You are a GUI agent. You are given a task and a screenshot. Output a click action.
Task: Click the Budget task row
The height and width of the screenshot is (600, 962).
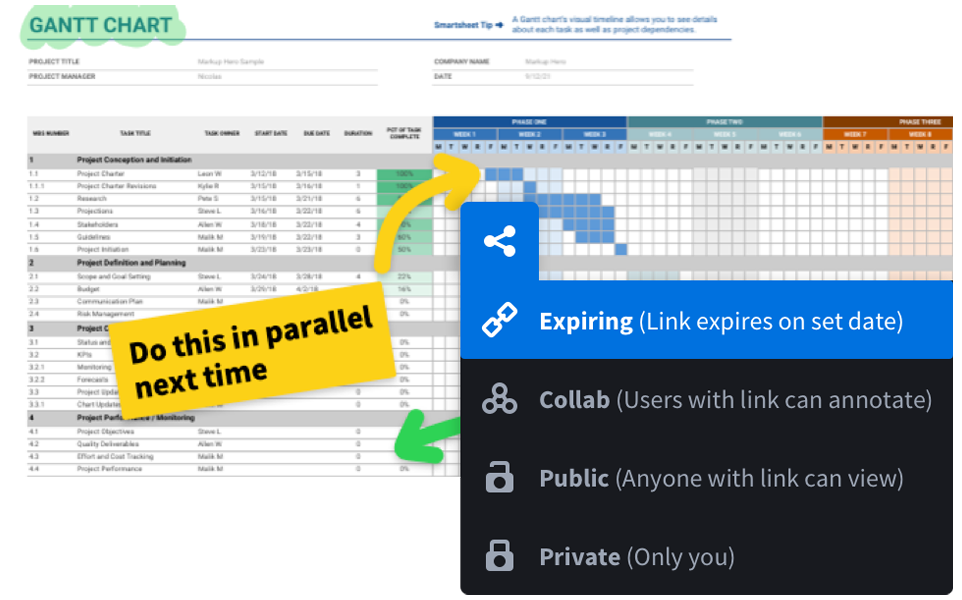230,289
